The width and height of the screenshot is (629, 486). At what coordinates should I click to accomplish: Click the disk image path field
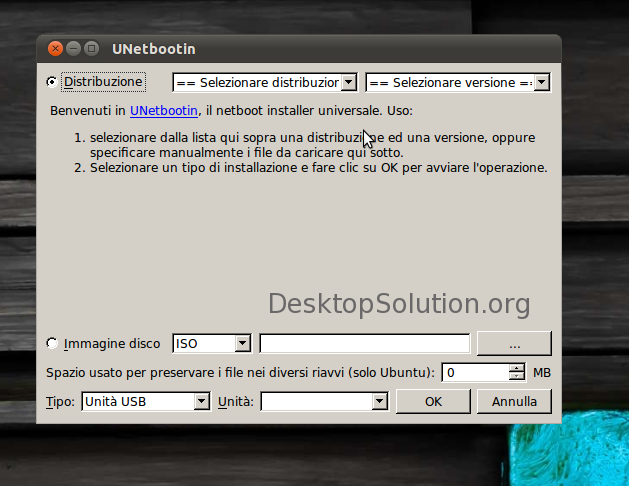[x=365, y=344]
